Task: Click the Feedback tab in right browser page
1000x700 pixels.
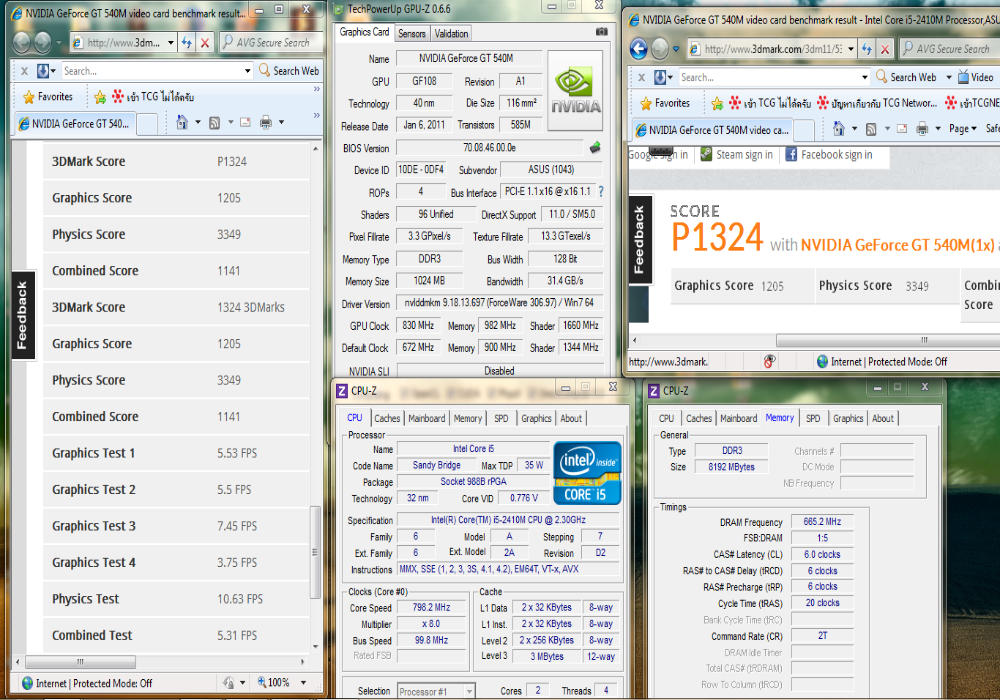Action: pos(638,240)
